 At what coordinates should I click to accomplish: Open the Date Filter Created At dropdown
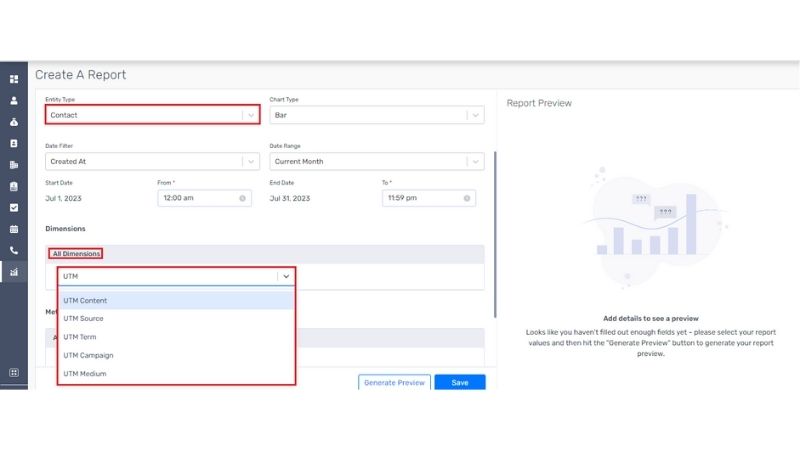[x=153, y=161]
